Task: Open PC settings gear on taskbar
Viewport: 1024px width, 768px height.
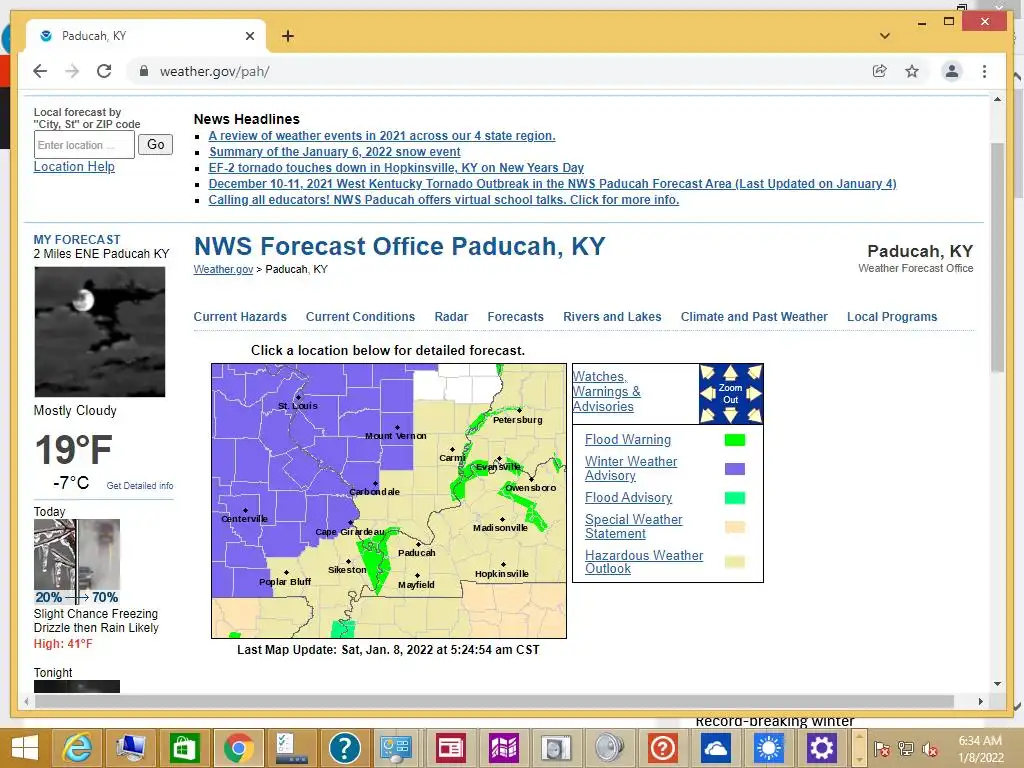Action: point(821,748)
